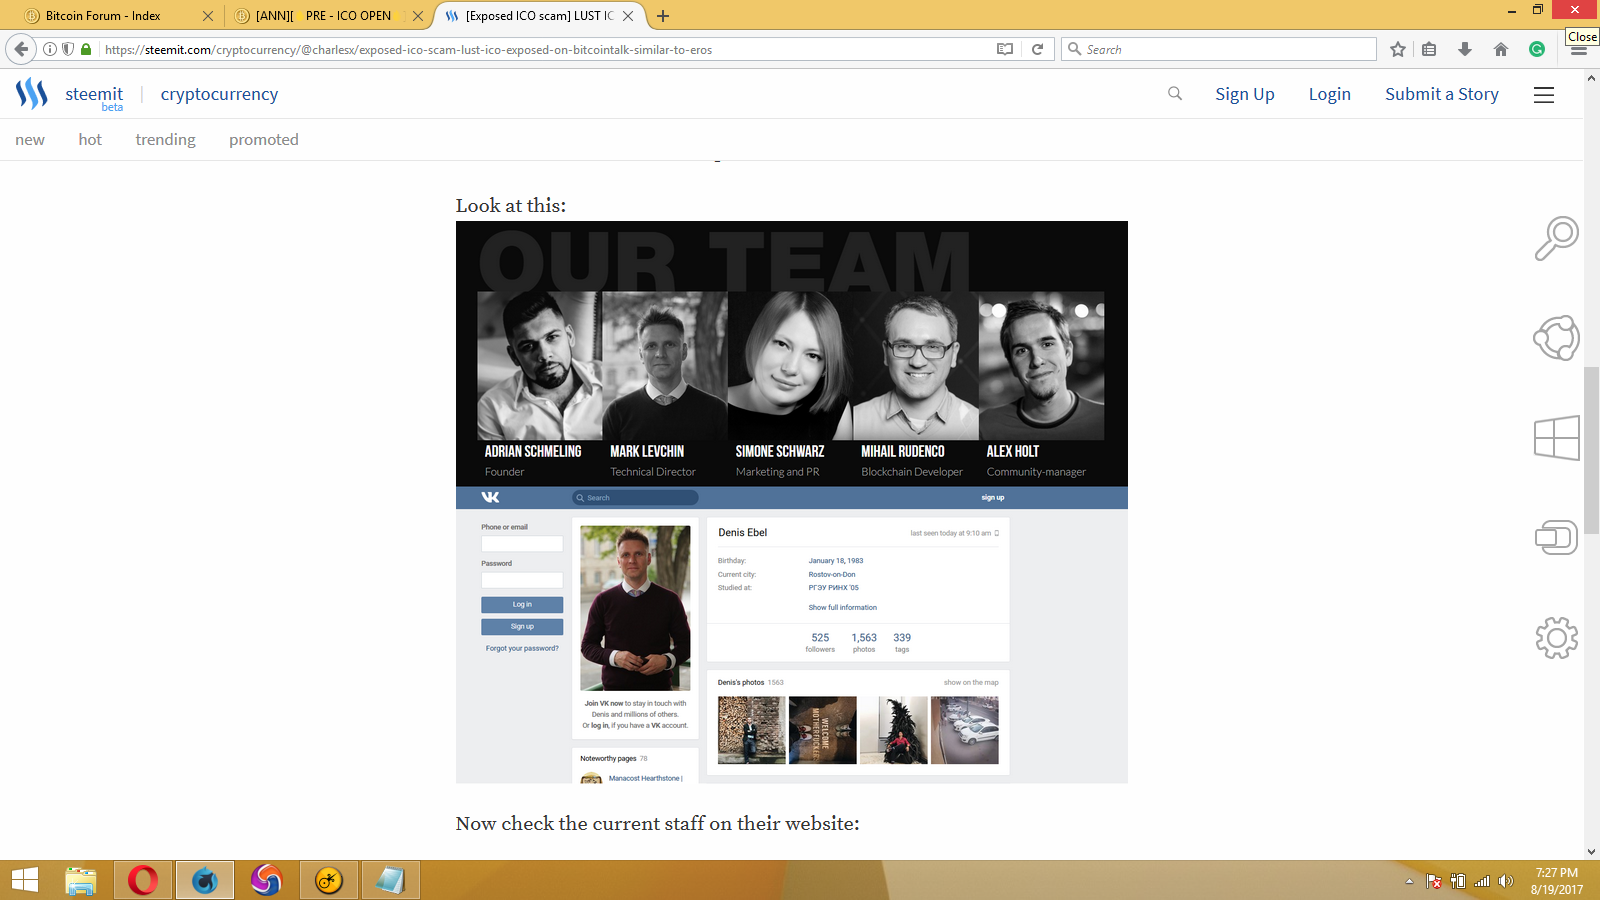This screenshot has width=1600, height=900.
Task: Go to the hot posts tab
Action: 90,140
